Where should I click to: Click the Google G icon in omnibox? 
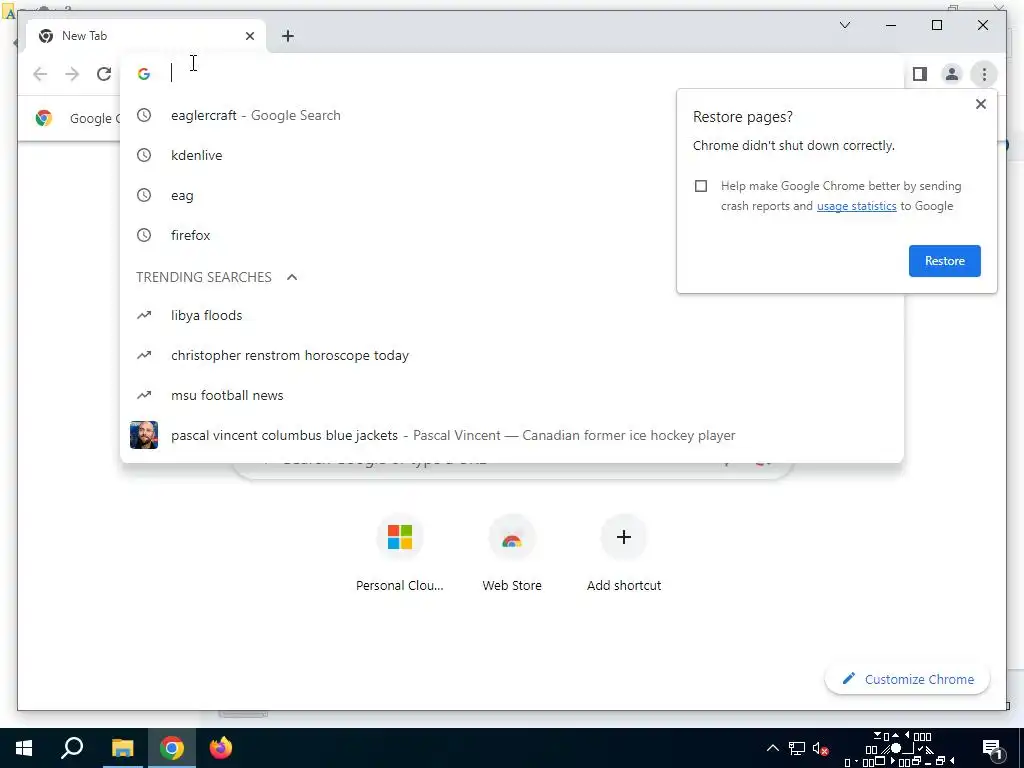pyautogui.click(x=144, y=74)
